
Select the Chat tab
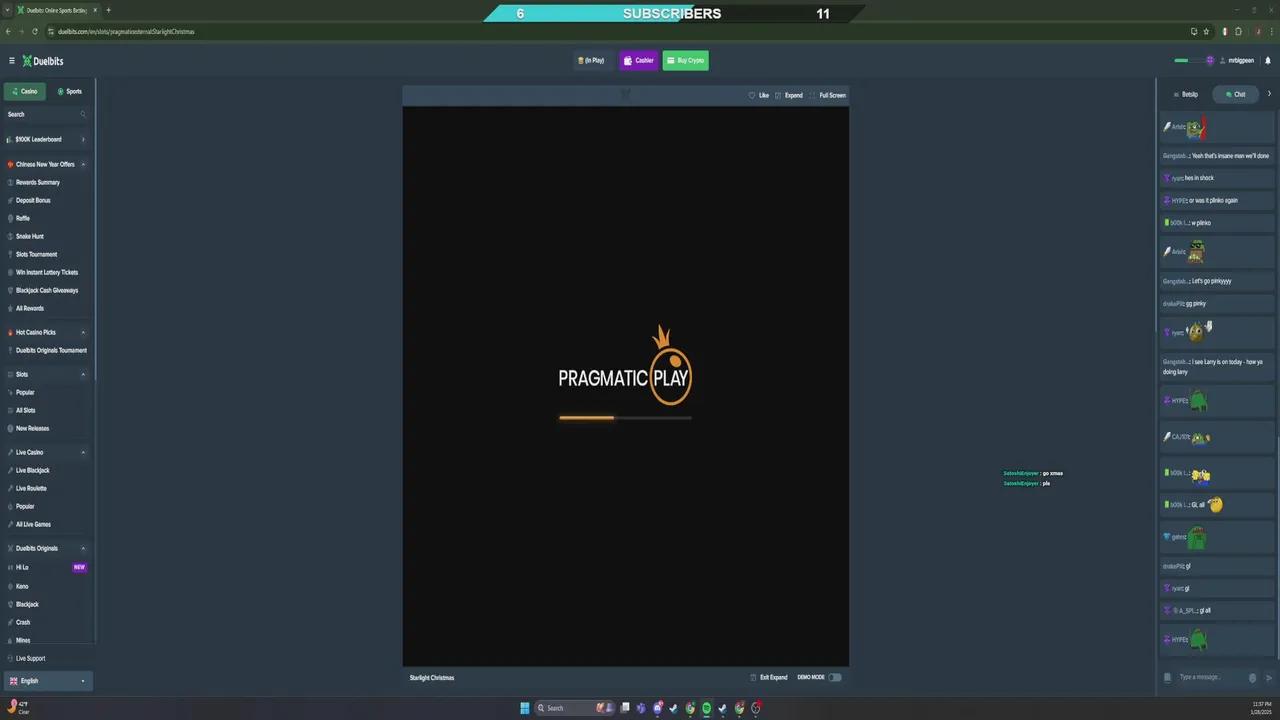coord(1236,94)
